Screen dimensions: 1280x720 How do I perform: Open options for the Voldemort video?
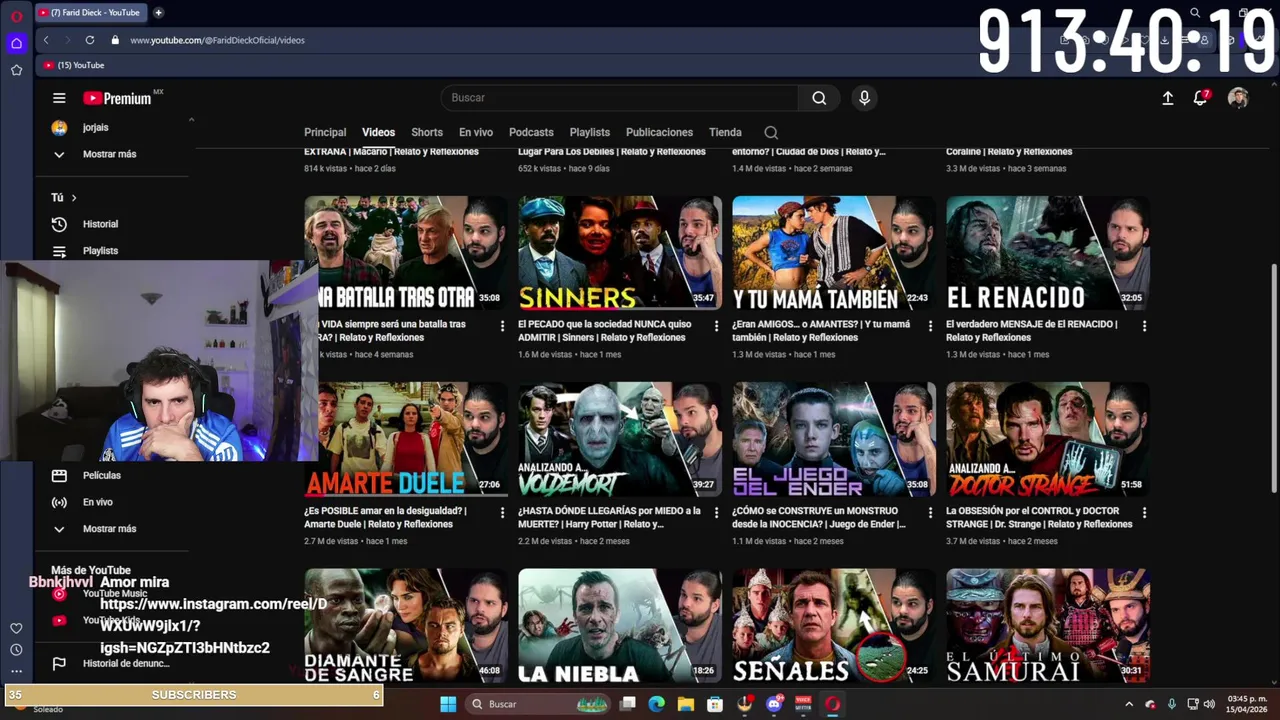(x=716, y=512)
